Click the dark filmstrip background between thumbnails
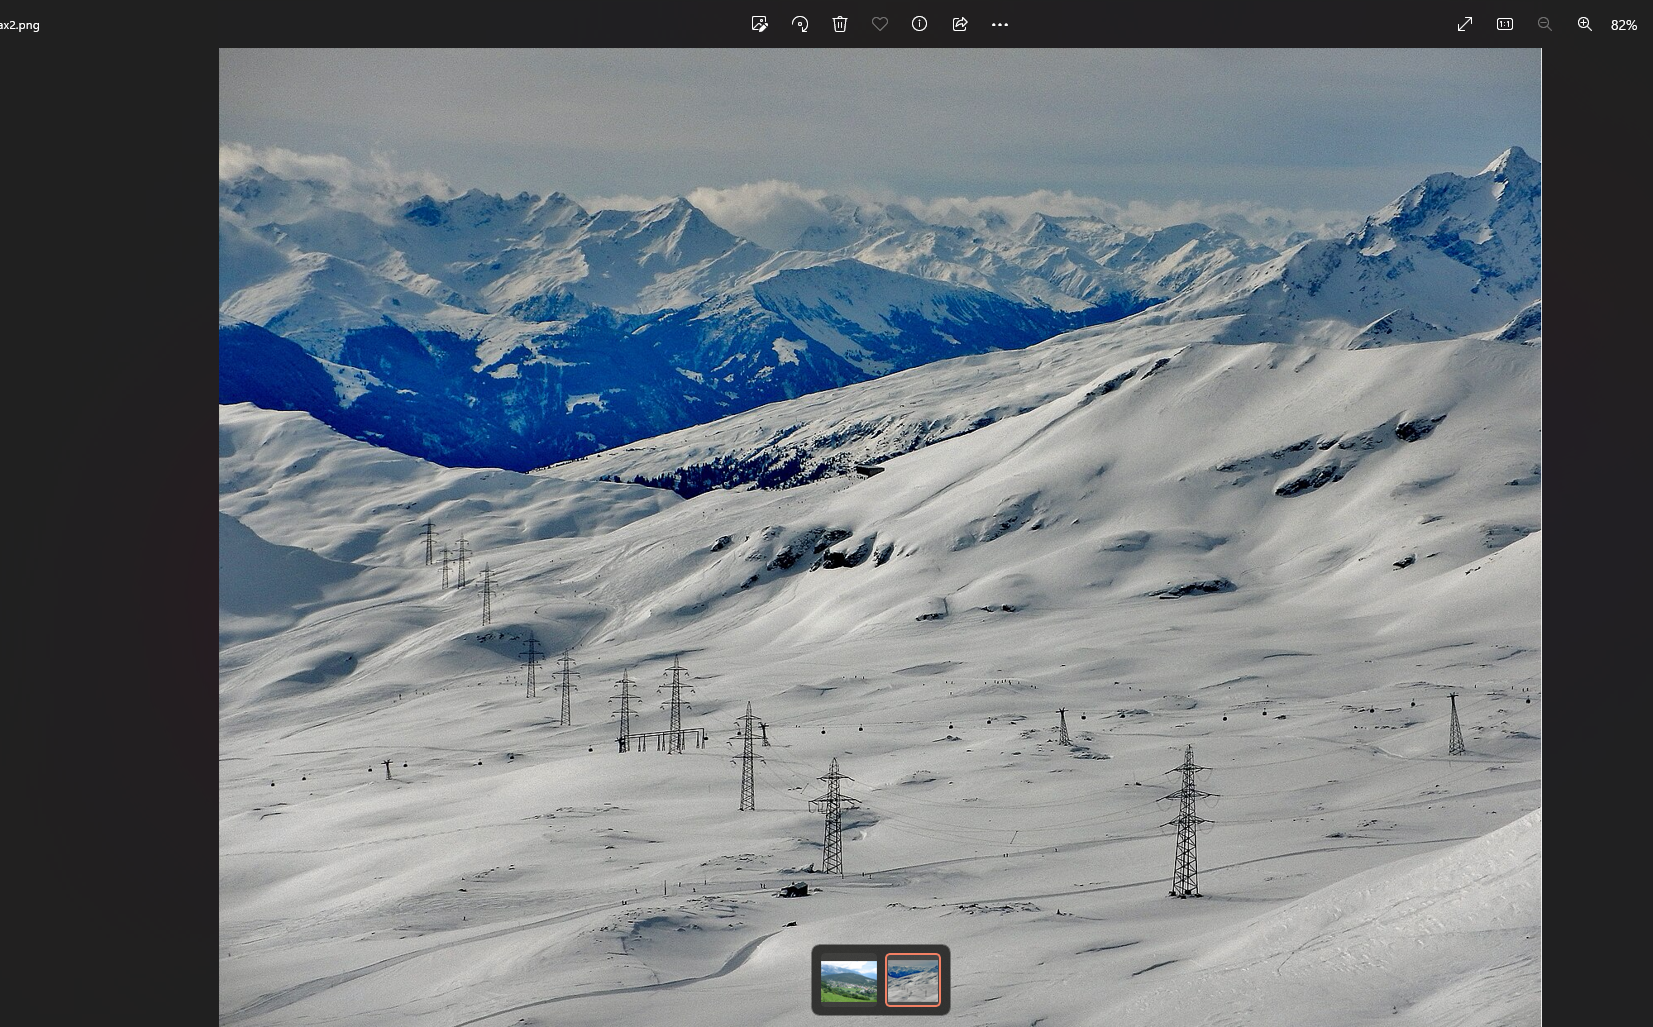 pos(882,980)
